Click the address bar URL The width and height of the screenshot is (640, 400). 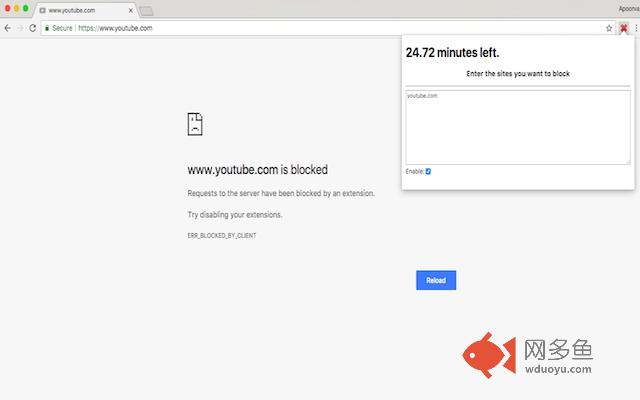115,28
